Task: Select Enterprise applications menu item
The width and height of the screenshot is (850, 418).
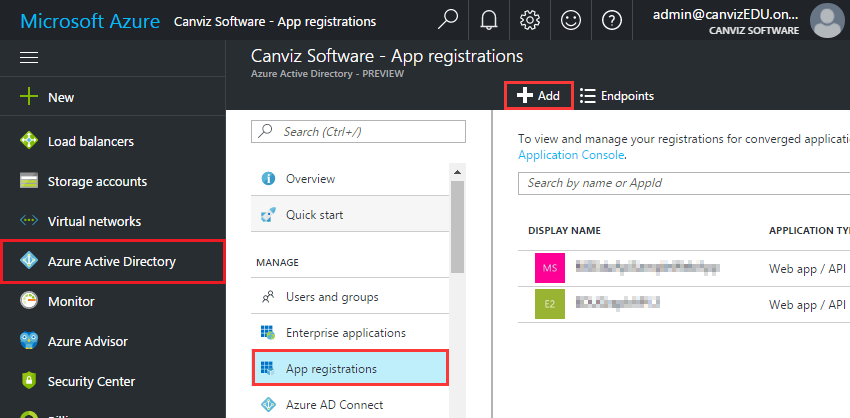Action: click(x=350, y=332)
